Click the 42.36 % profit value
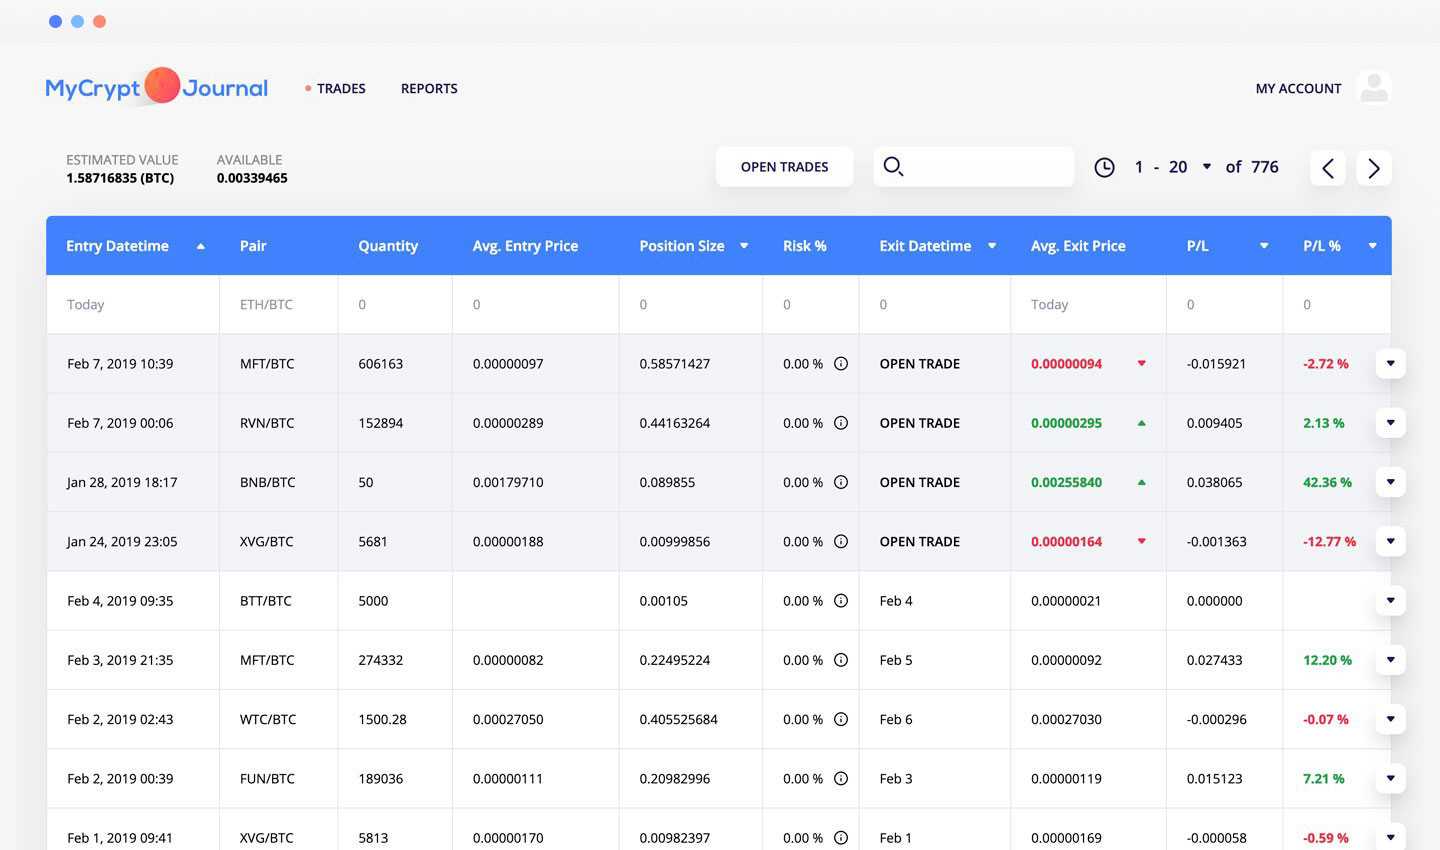 click(x=1327, y=482)
